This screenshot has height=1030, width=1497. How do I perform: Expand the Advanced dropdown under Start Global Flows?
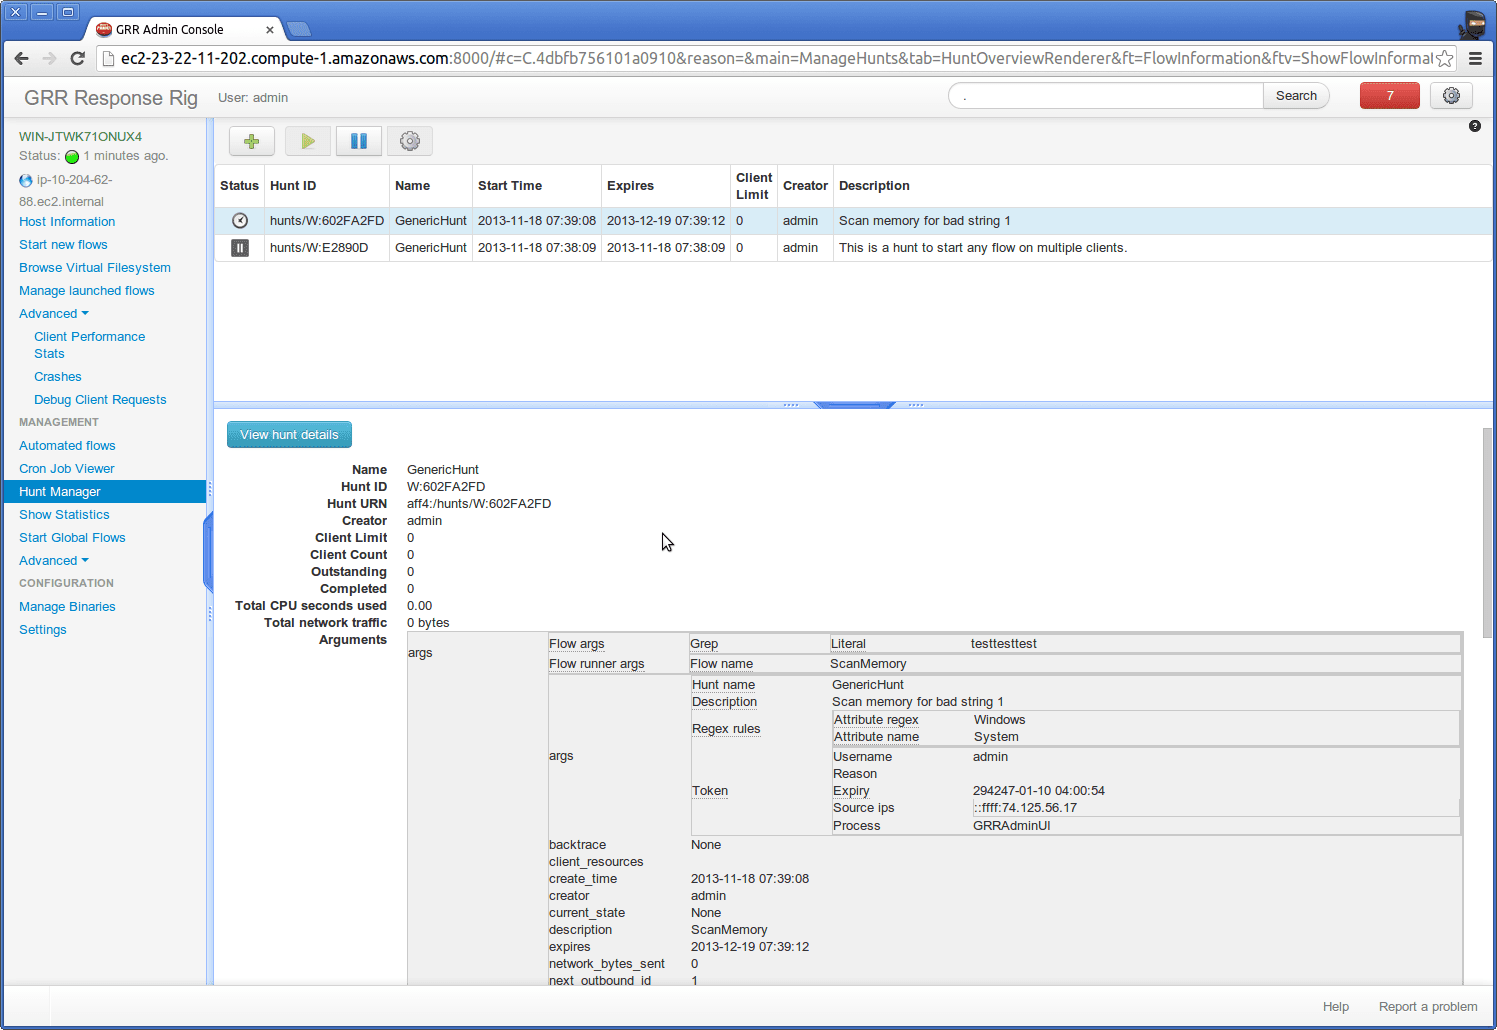pyautogui.click(x=53, y=561)
